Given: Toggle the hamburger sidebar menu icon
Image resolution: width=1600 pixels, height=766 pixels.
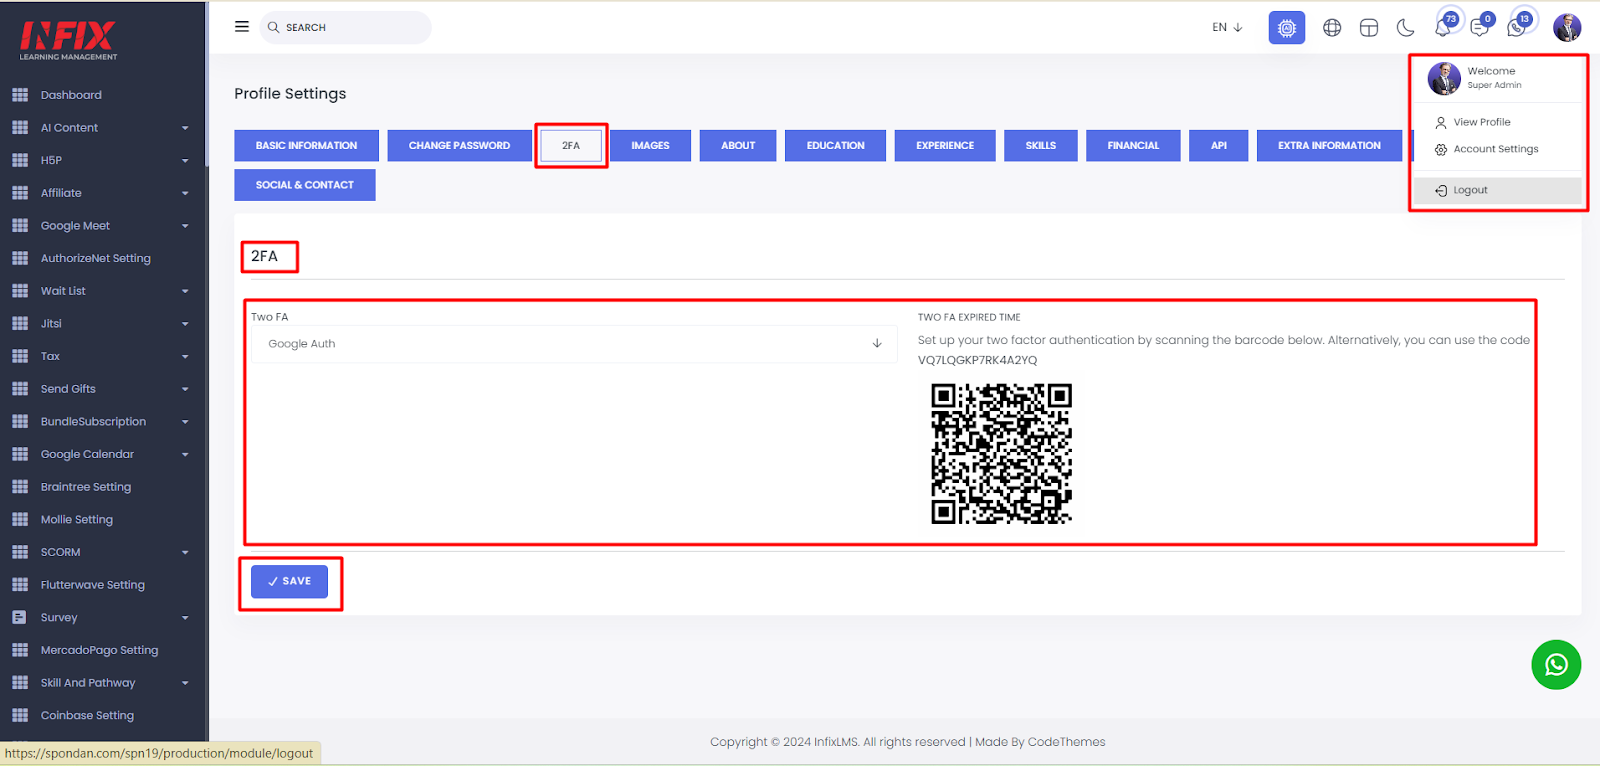Looking at the screenshot, I should (242, 27).
